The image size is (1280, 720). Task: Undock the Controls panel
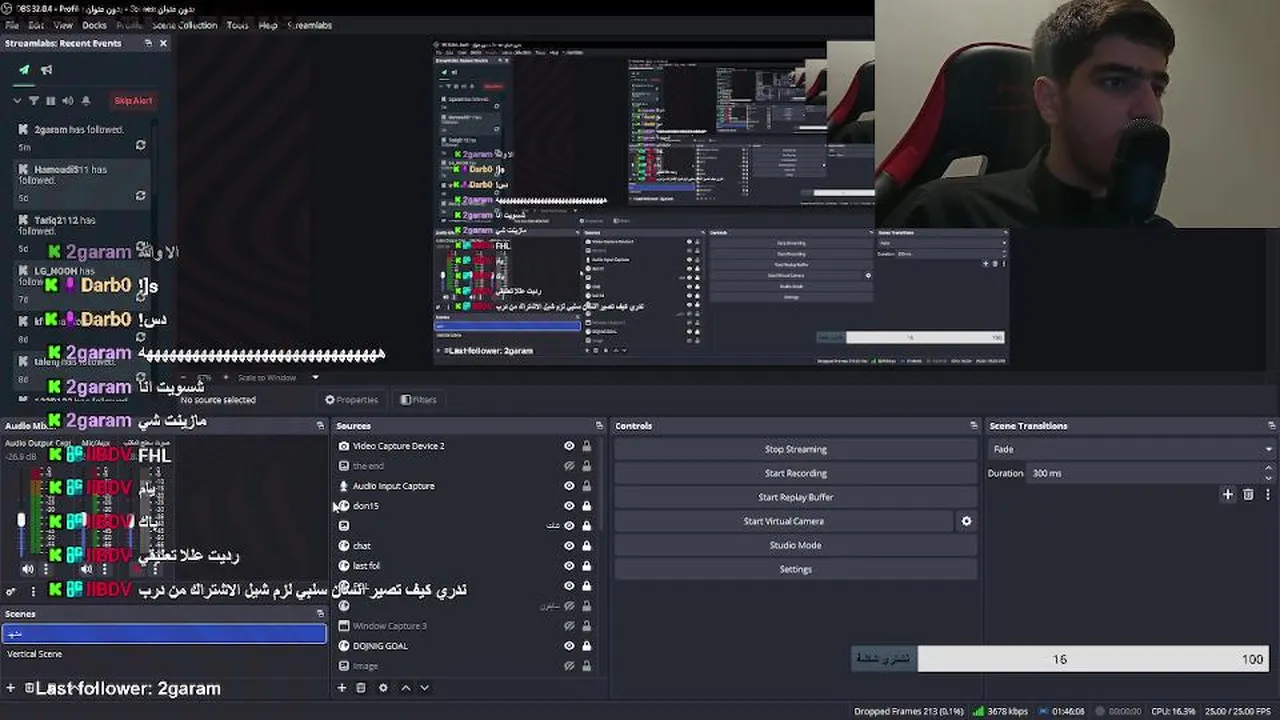click(973, 426)
